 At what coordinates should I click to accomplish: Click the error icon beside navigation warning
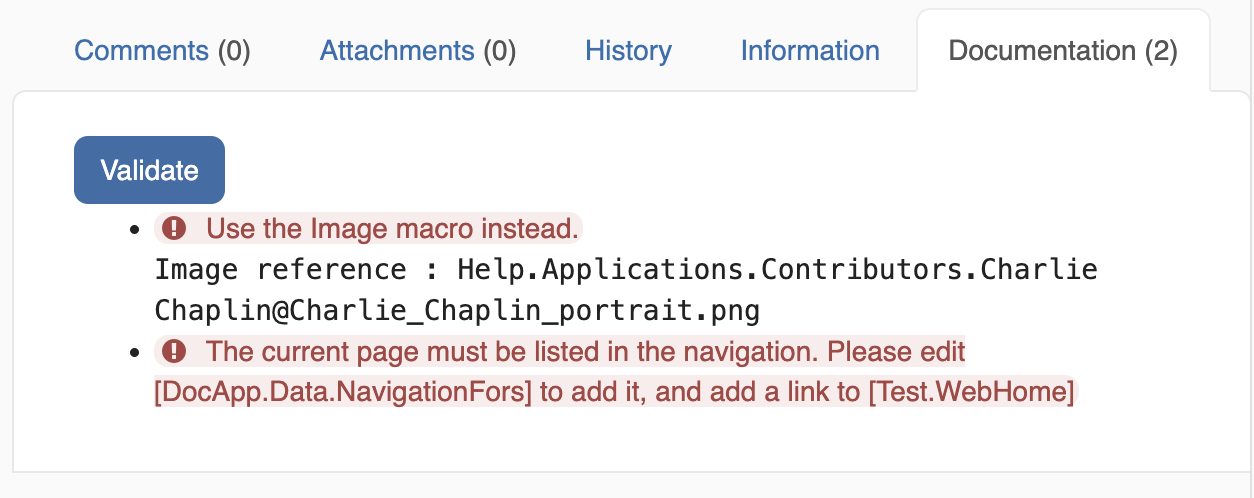click(x=174, y=352)
